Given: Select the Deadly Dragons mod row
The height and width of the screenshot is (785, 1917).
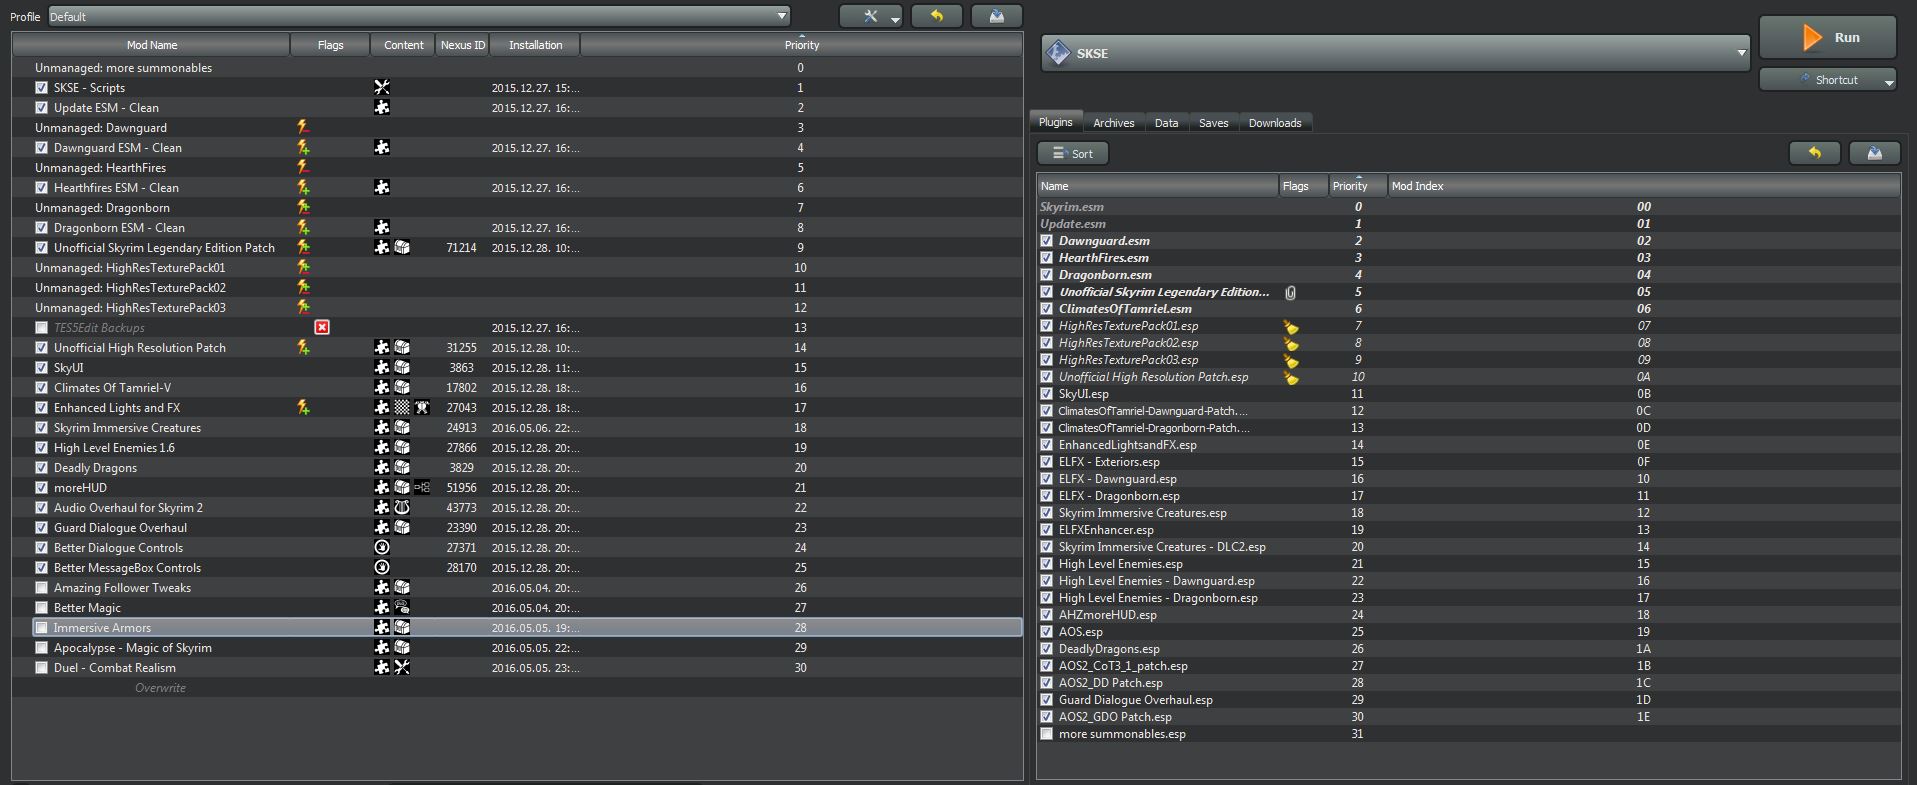Looking at the screenshot, I should [517, 467].
